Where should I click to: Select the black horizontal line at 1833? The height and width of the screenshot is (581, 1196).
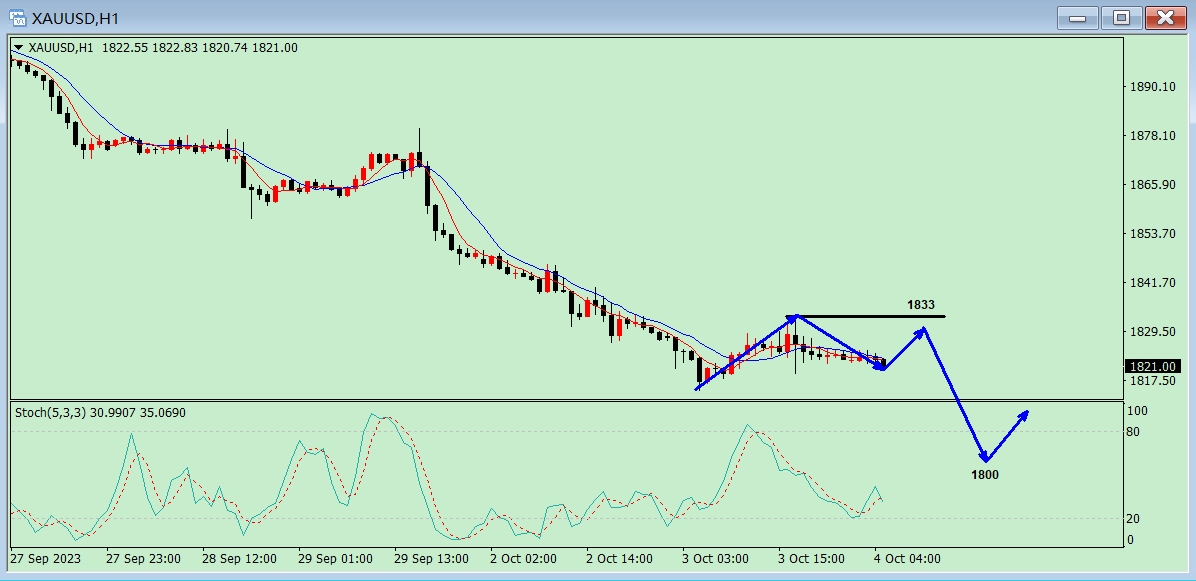tap(870, 316)
